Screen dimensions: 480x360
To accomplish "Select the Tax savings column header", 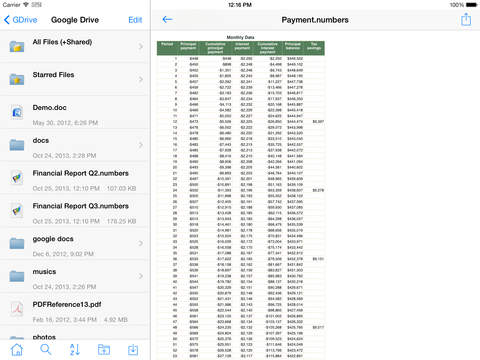I will (x=314, y=46).
